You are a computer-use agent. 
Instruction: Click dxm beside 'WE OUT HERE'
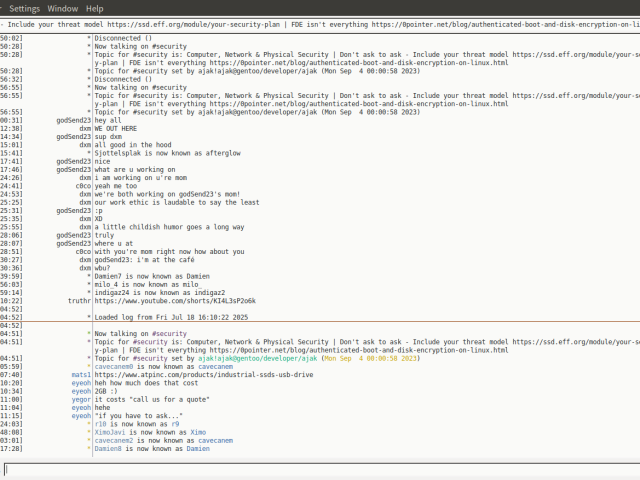85,128
